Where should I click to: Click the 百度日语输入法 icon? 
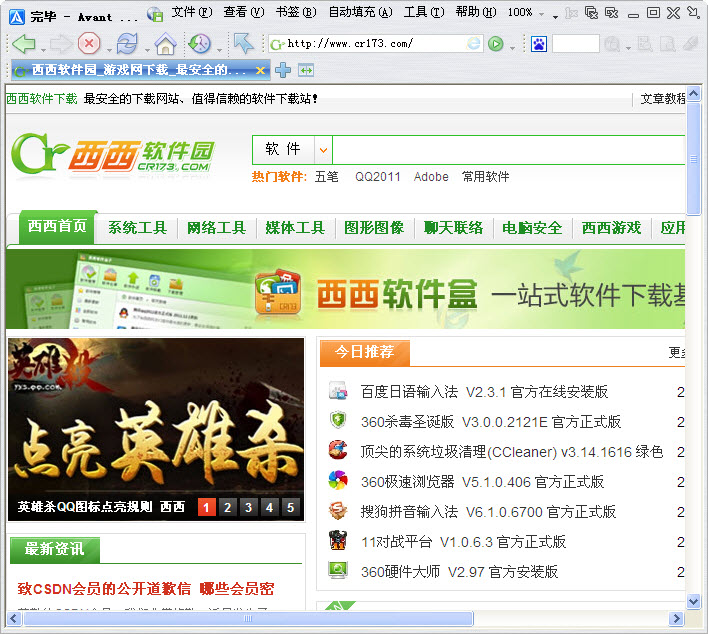[x=338, y=390]
